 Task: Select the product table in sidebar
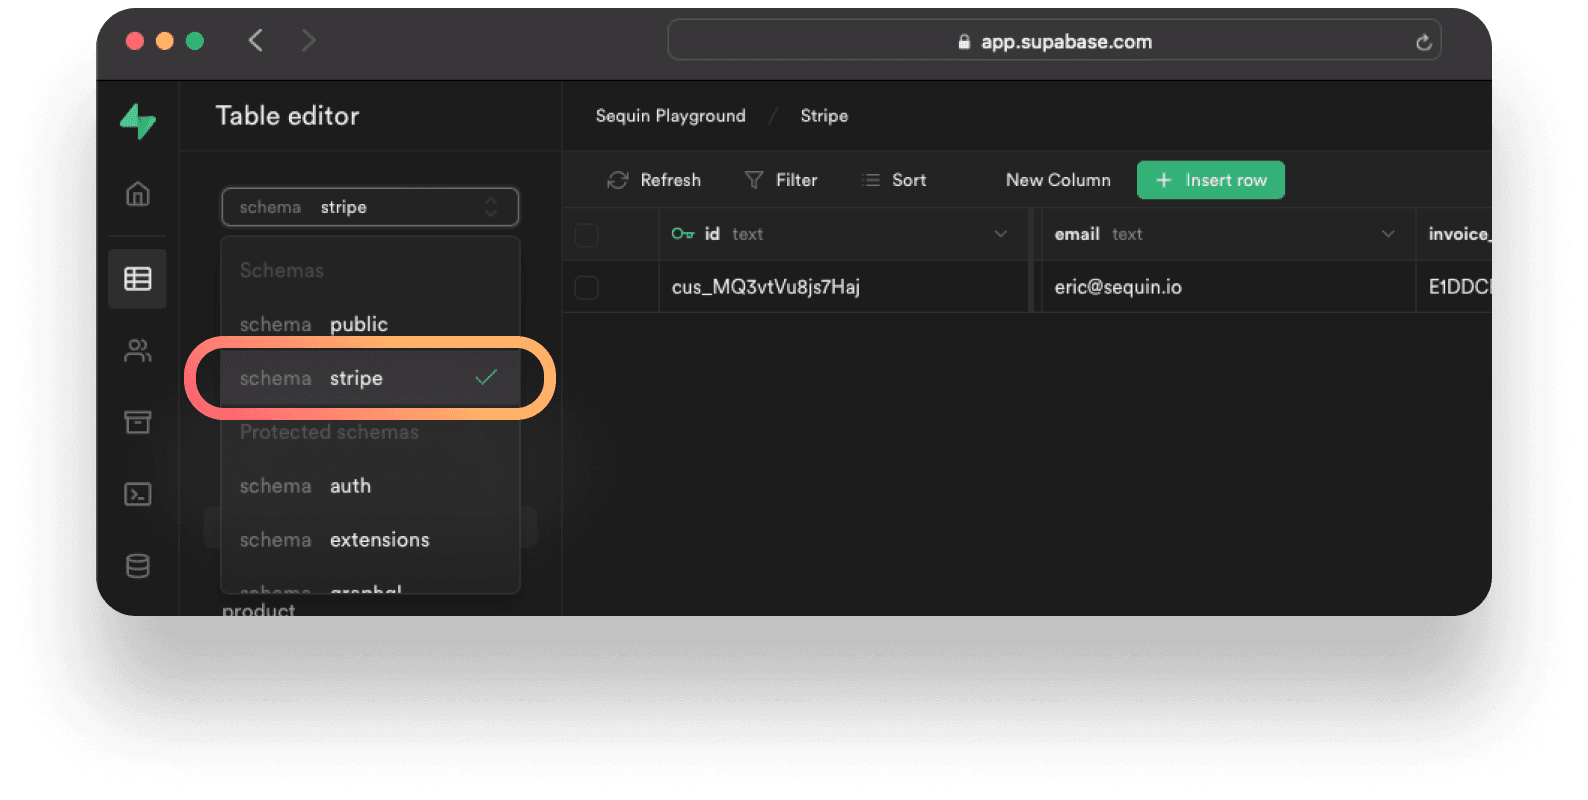pyautogui.click(x=259, y=609)
